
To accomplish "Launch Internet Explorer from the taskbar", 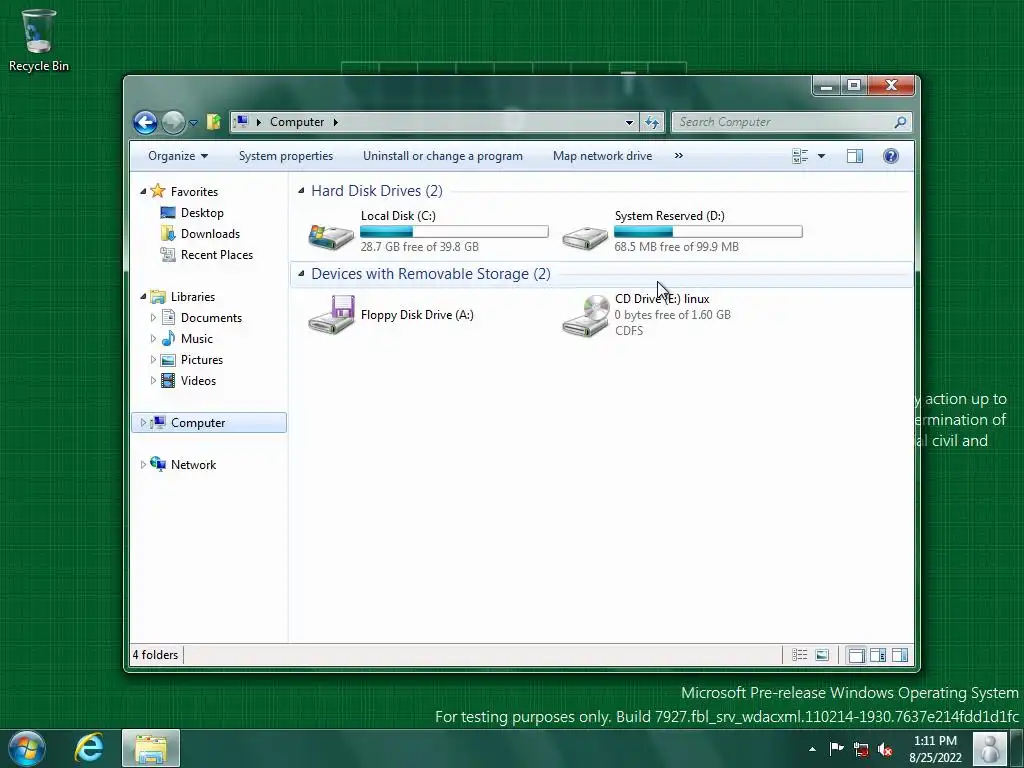I will 89,748.
